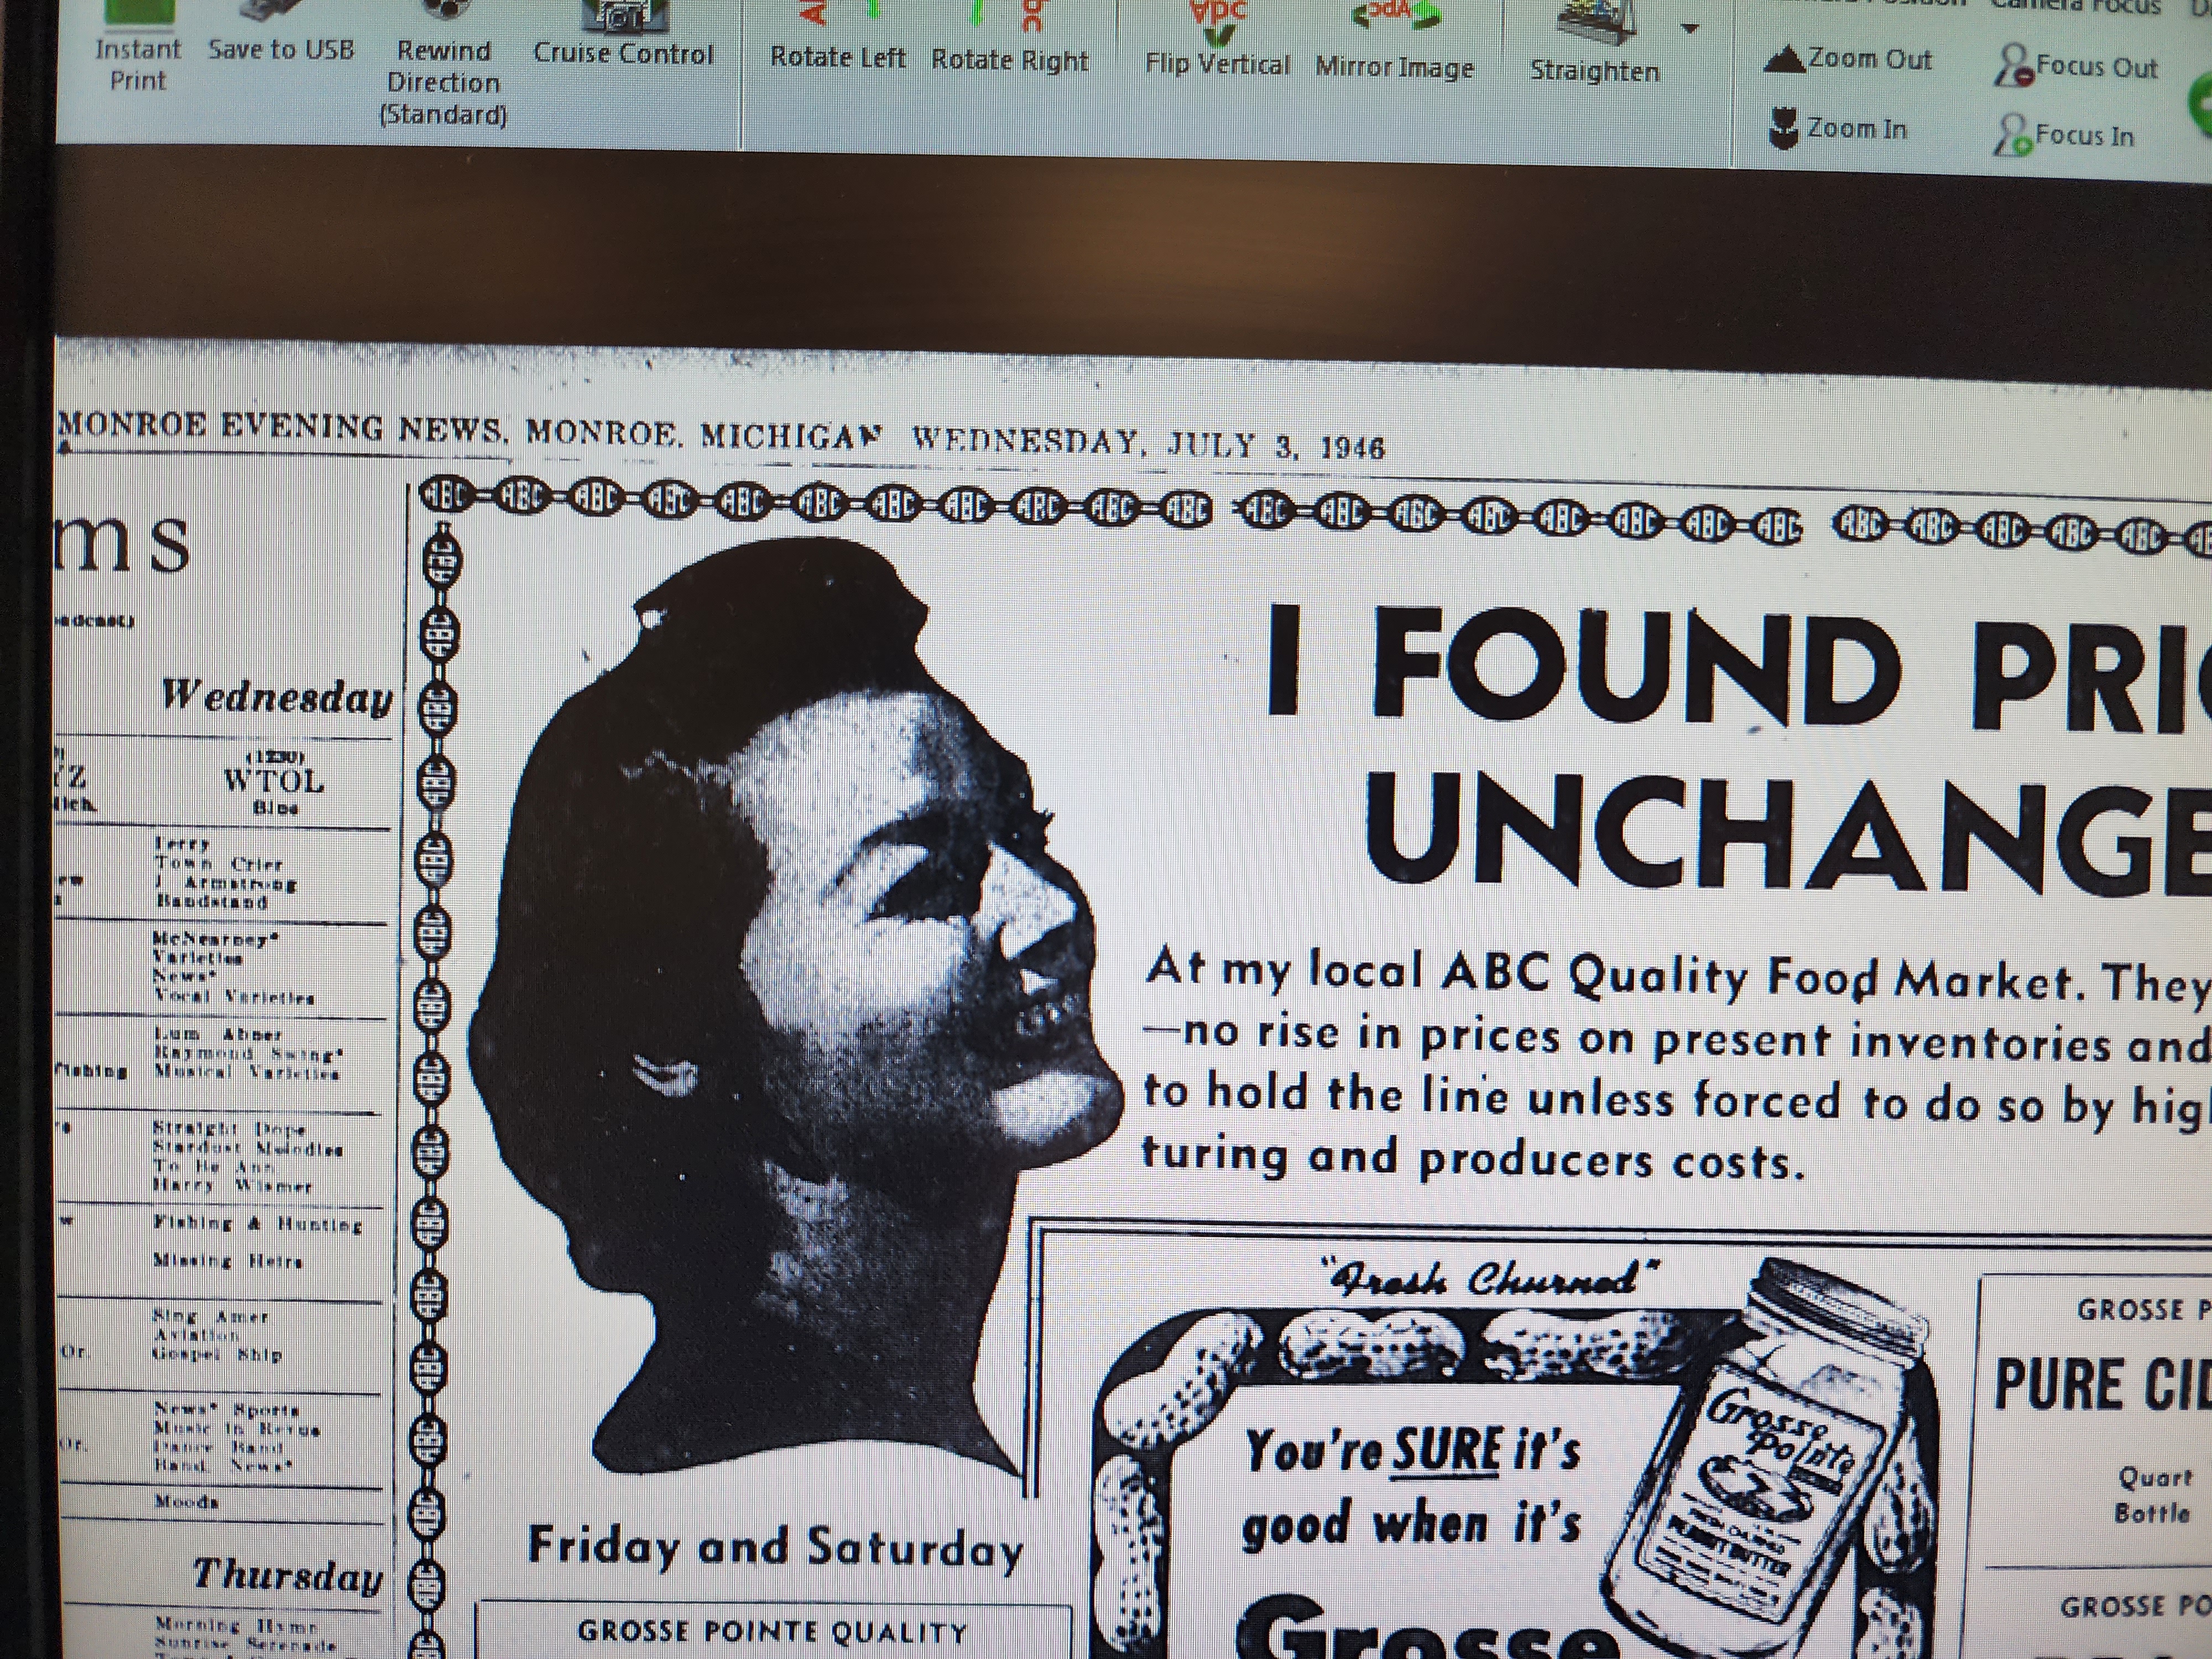The width and height of the screenshot is (2212, 1659).
Task: Click the newspaper date header line
Action: pyautogui.click(x=720, y=436)
